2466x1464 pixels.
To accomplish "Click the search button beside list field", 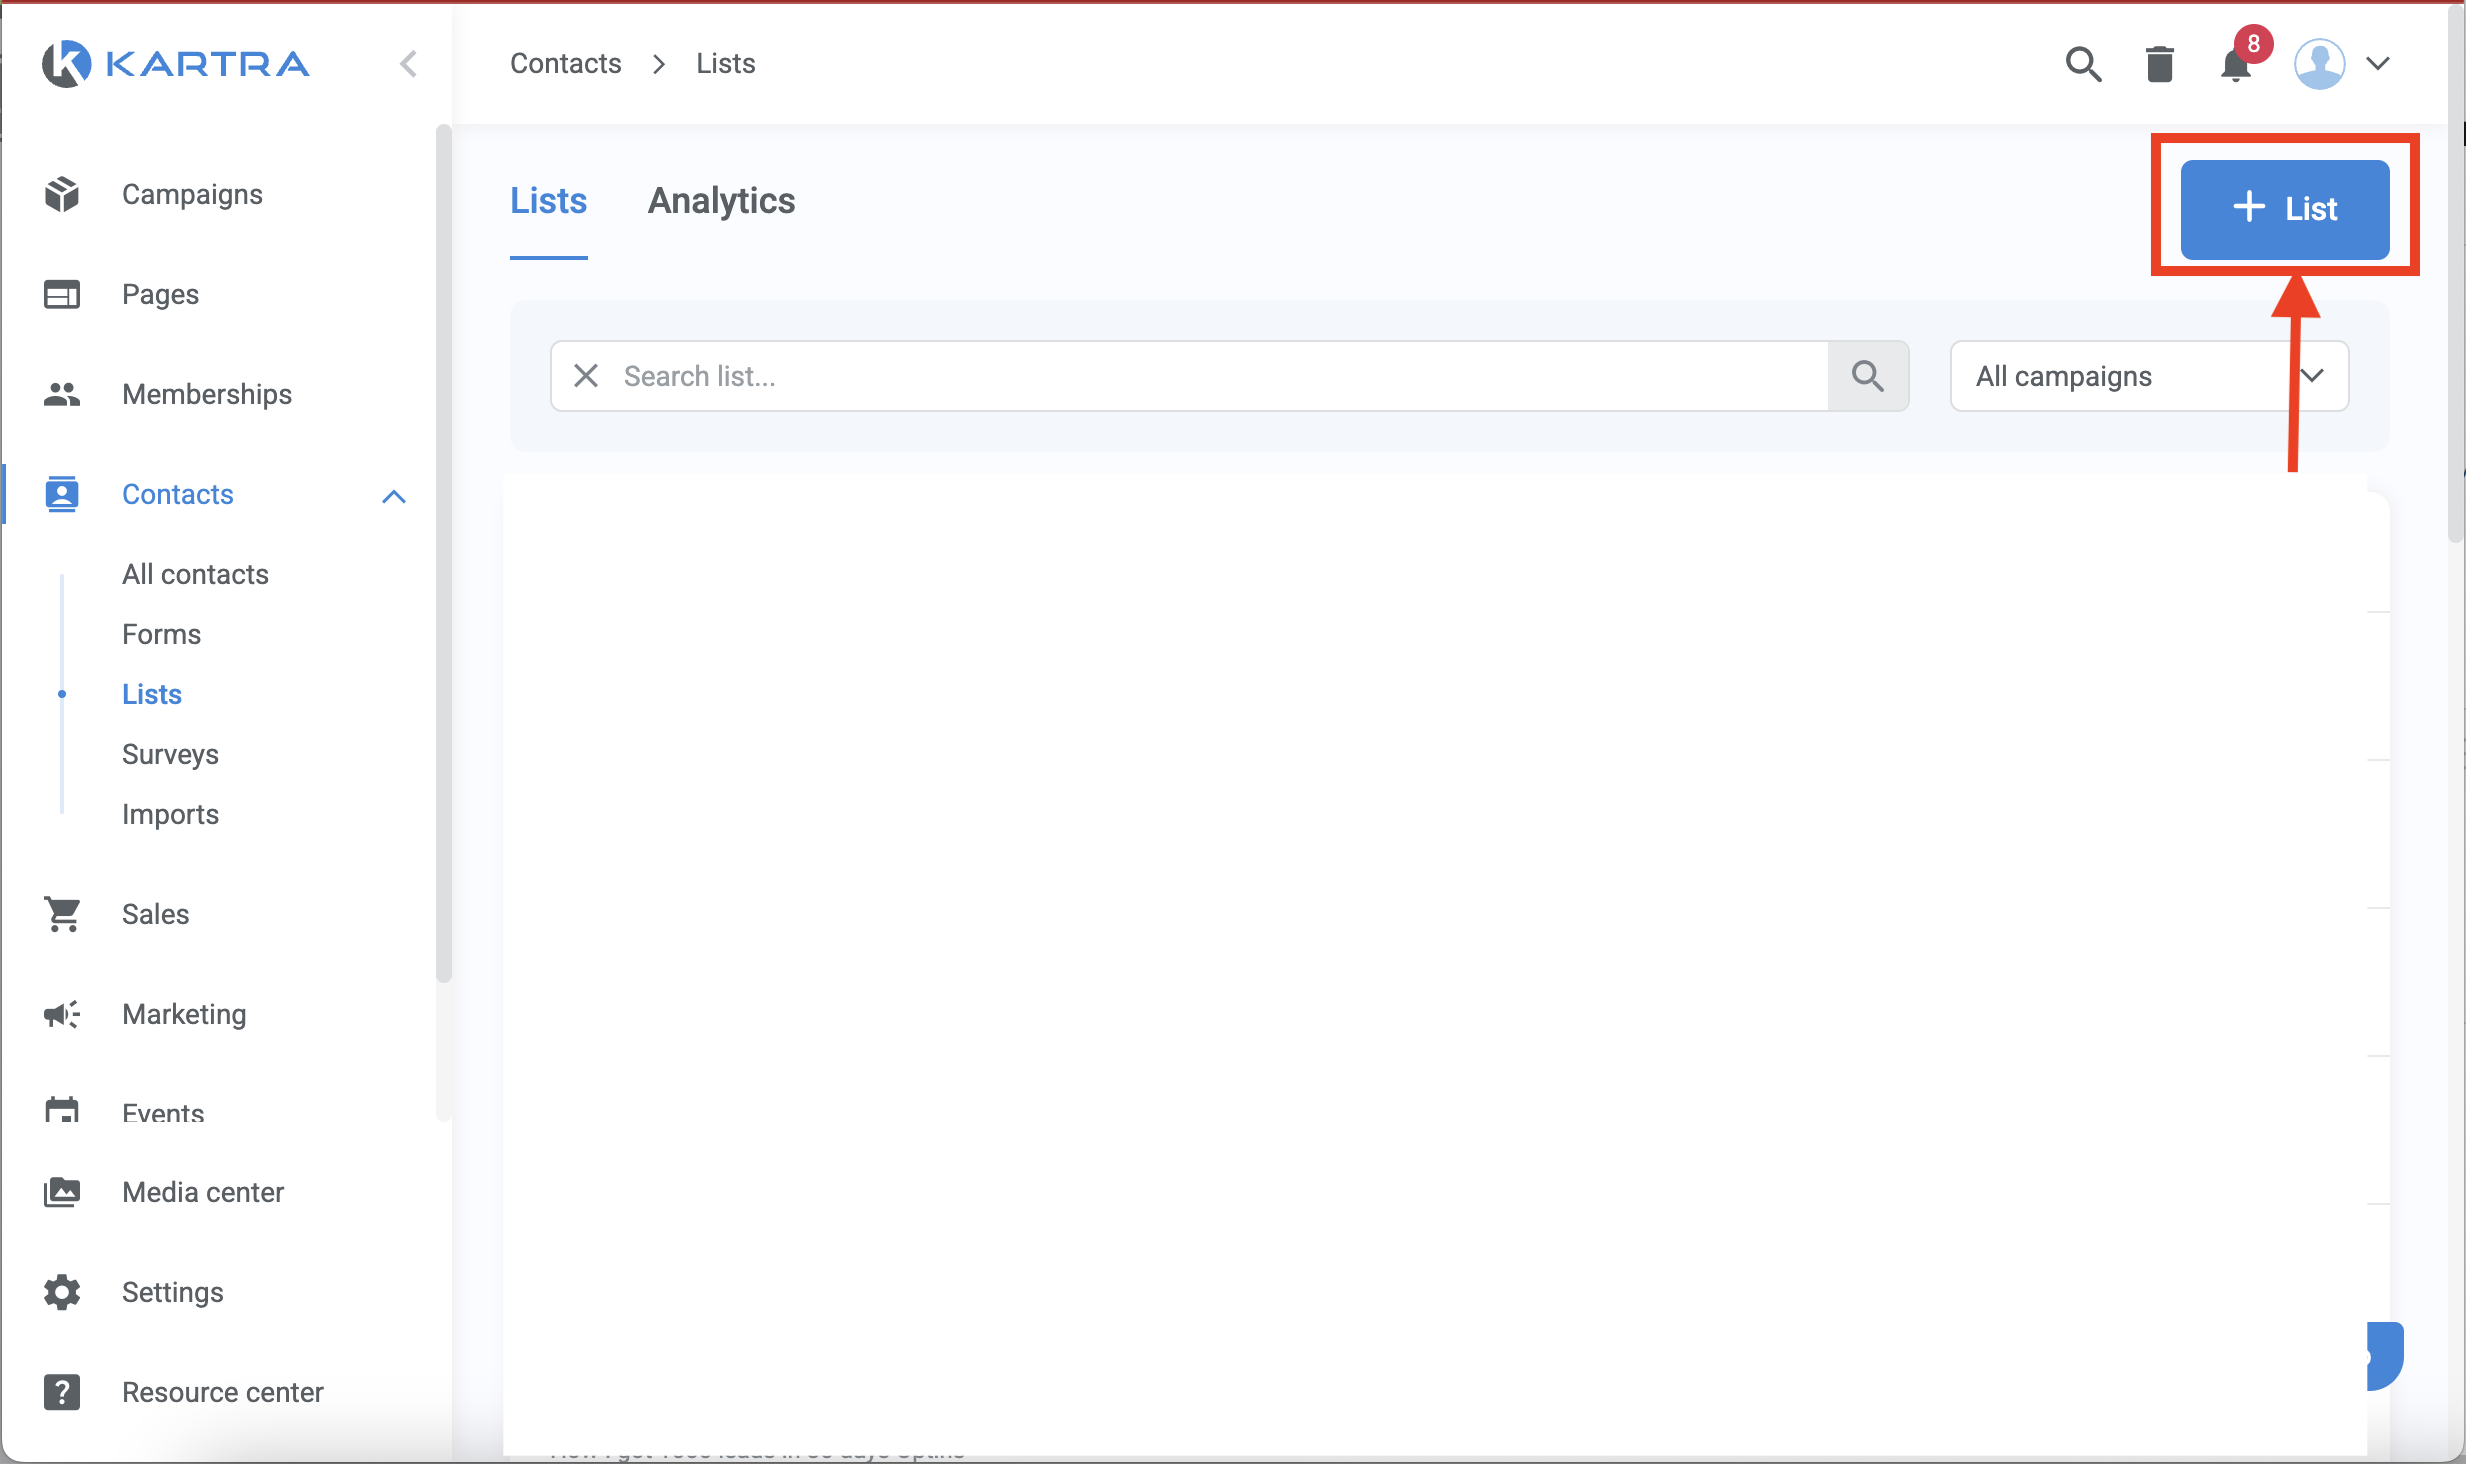I will coord(1867,376).
